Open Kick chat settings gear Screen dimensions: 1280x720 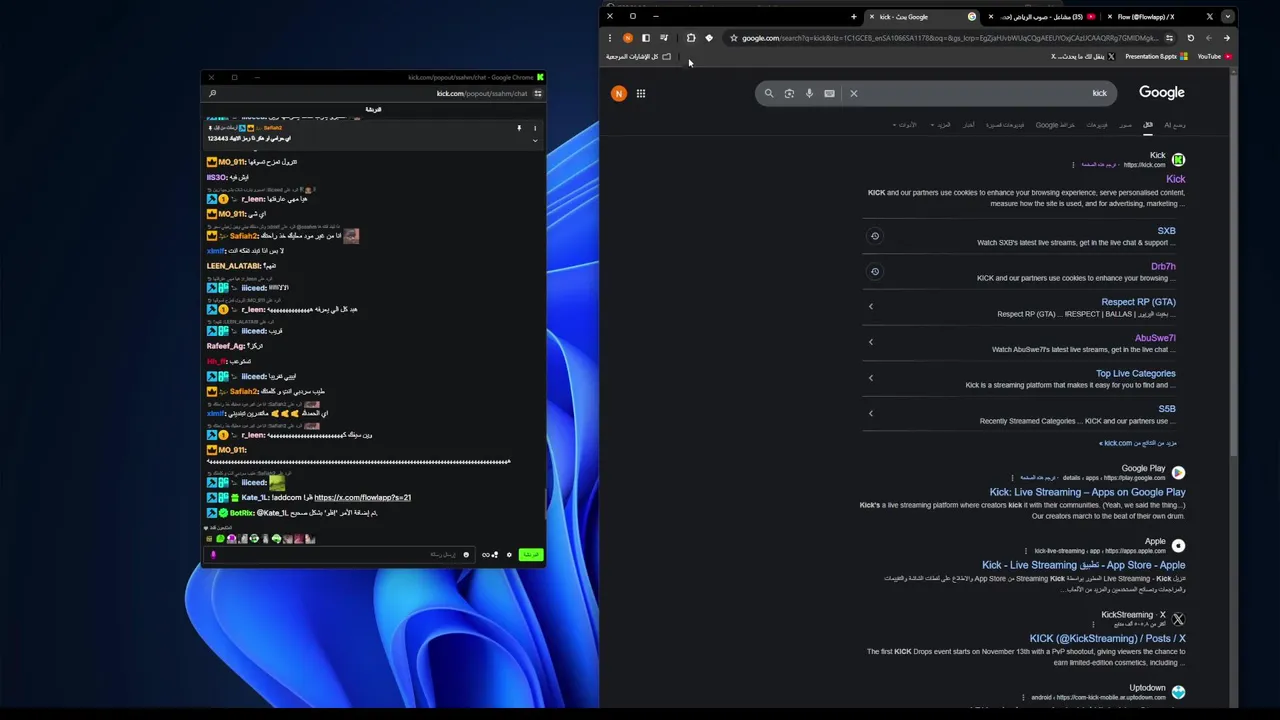pos(509,555)
